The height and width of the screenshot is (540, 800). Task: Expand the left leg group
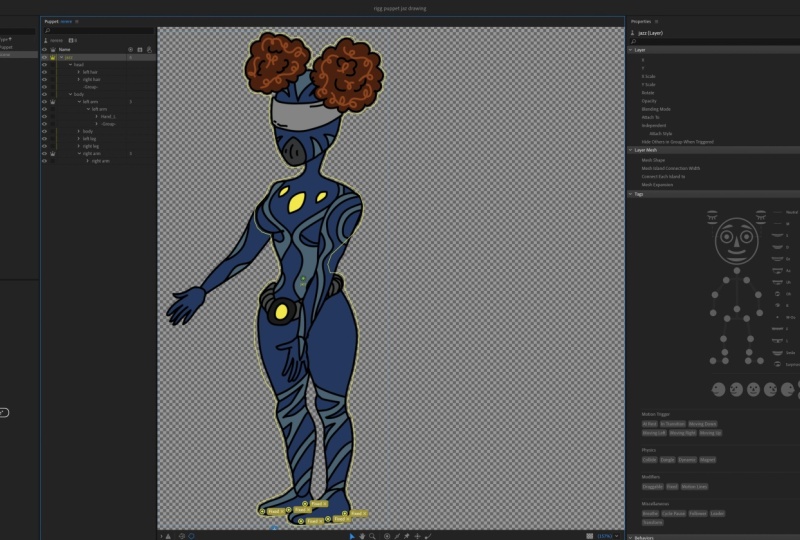click(79, 139)
